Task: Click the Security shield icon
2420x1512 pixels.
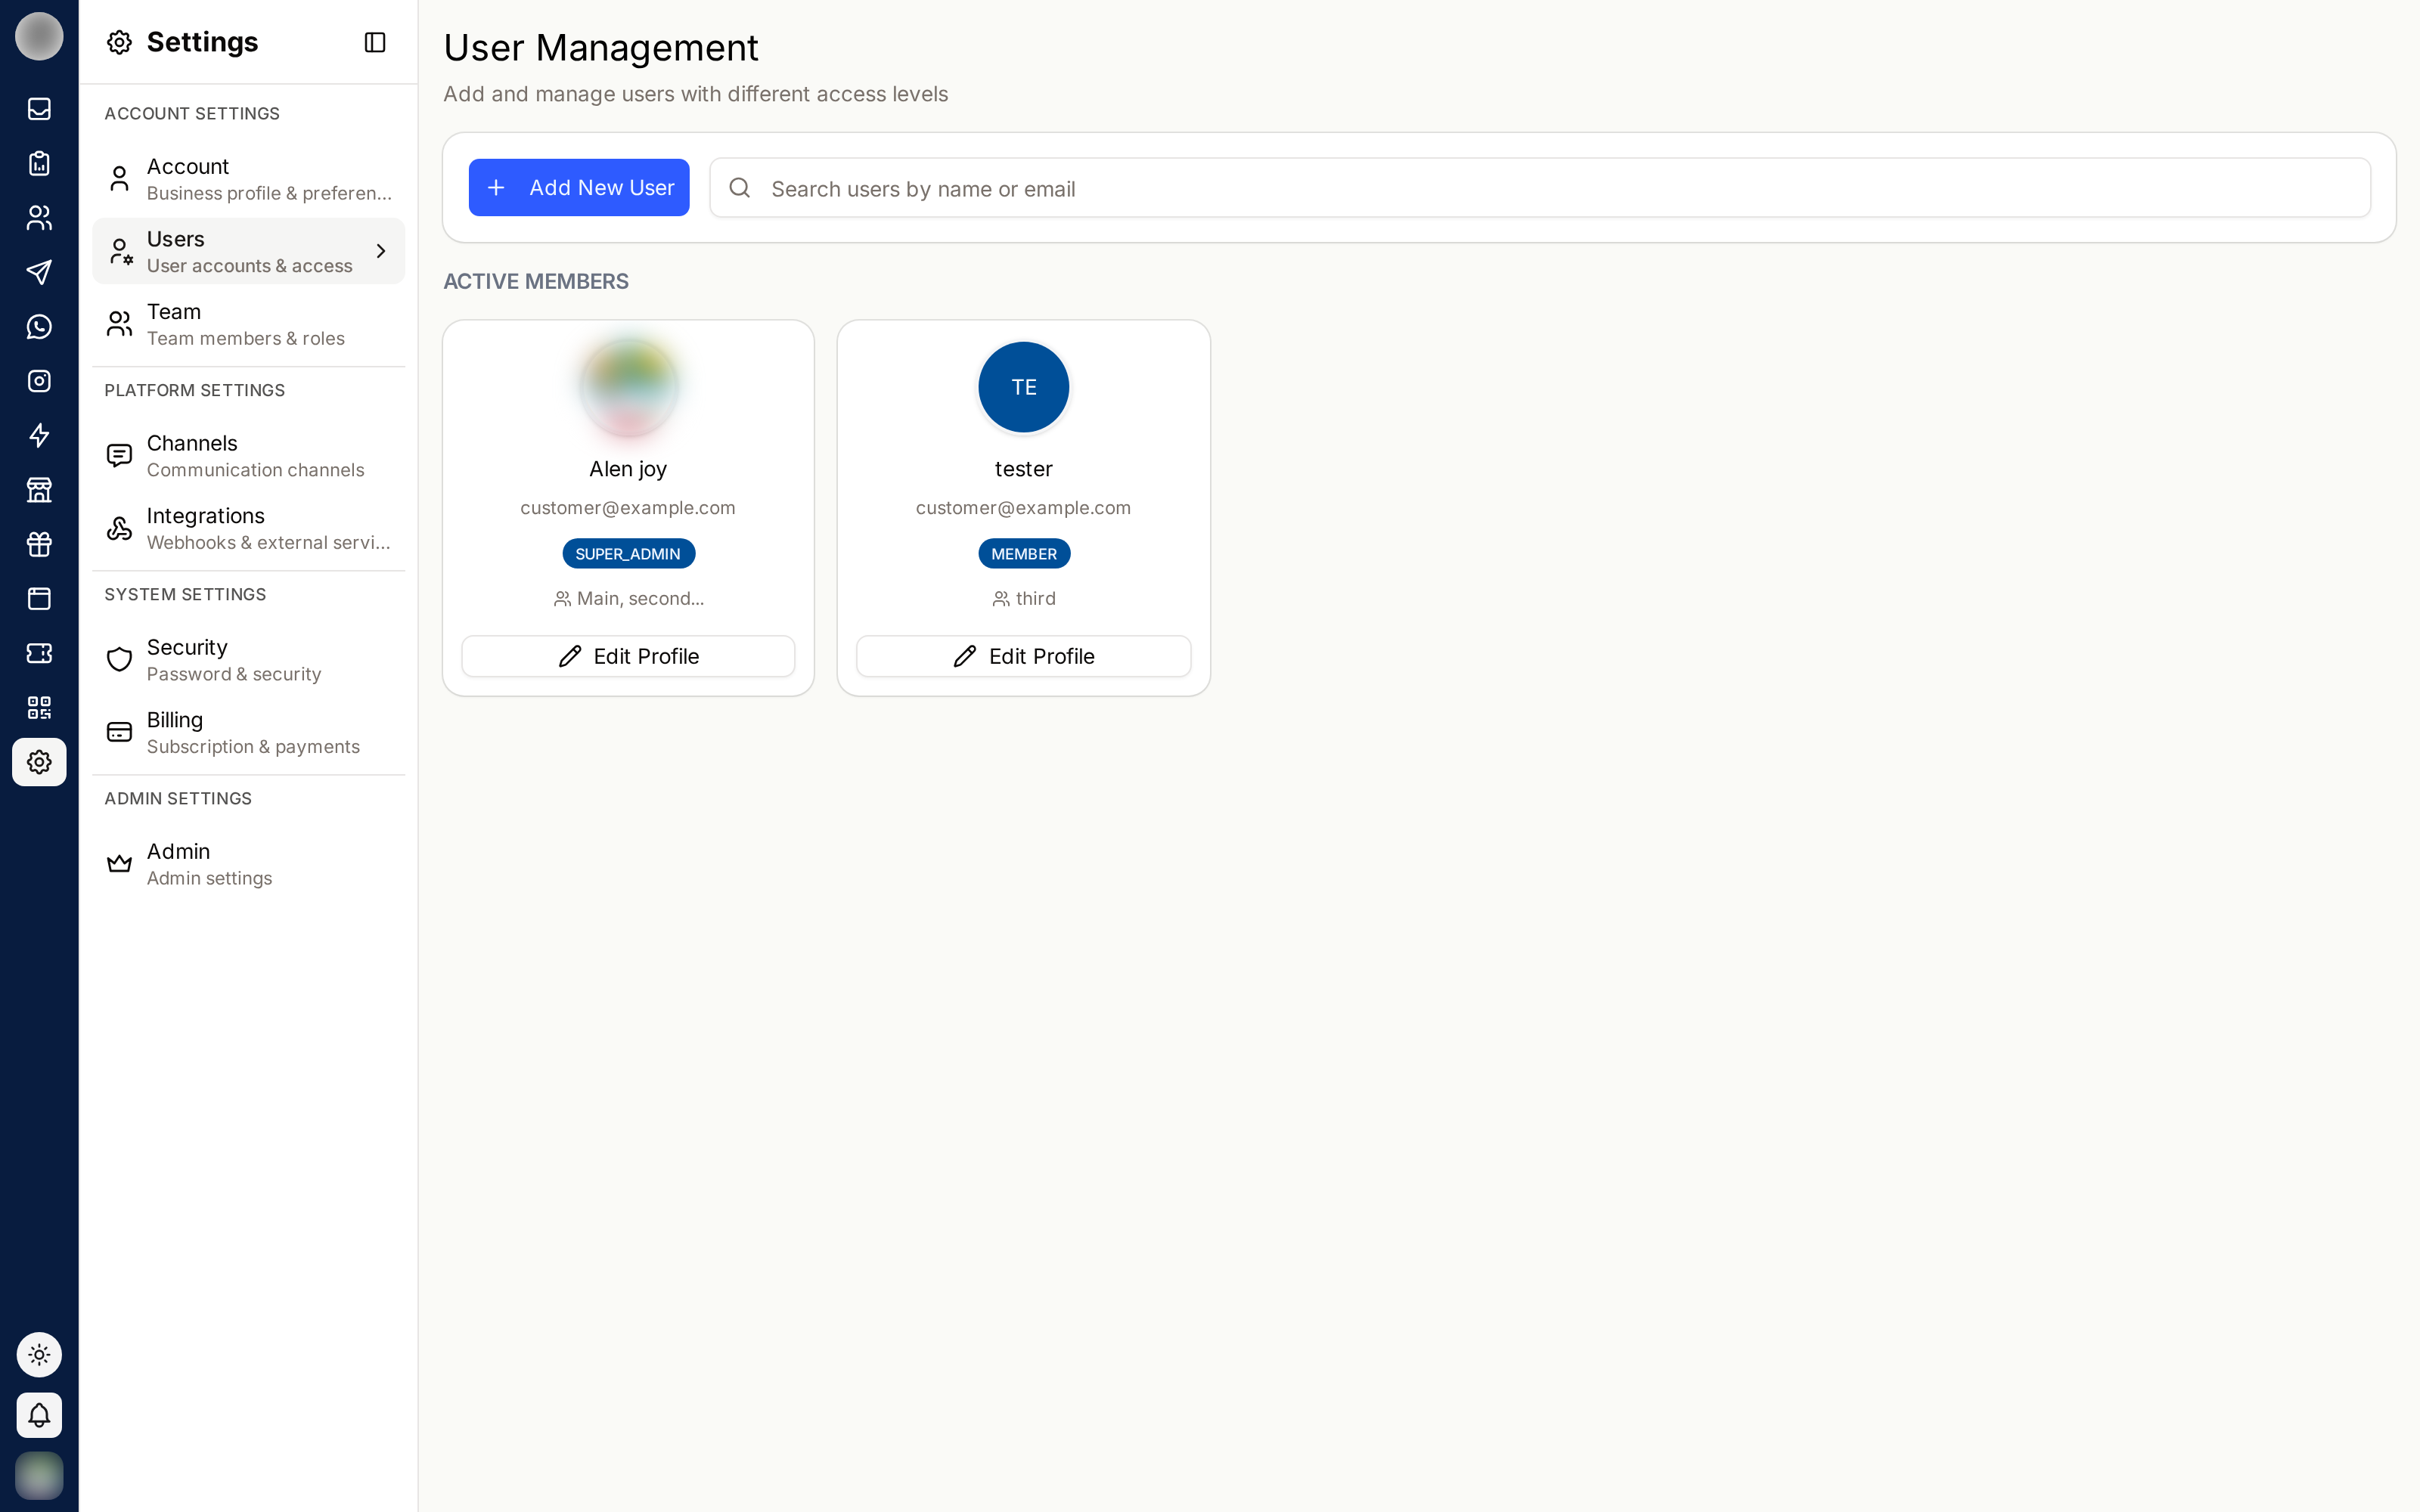Action: [x=119, y=660]
